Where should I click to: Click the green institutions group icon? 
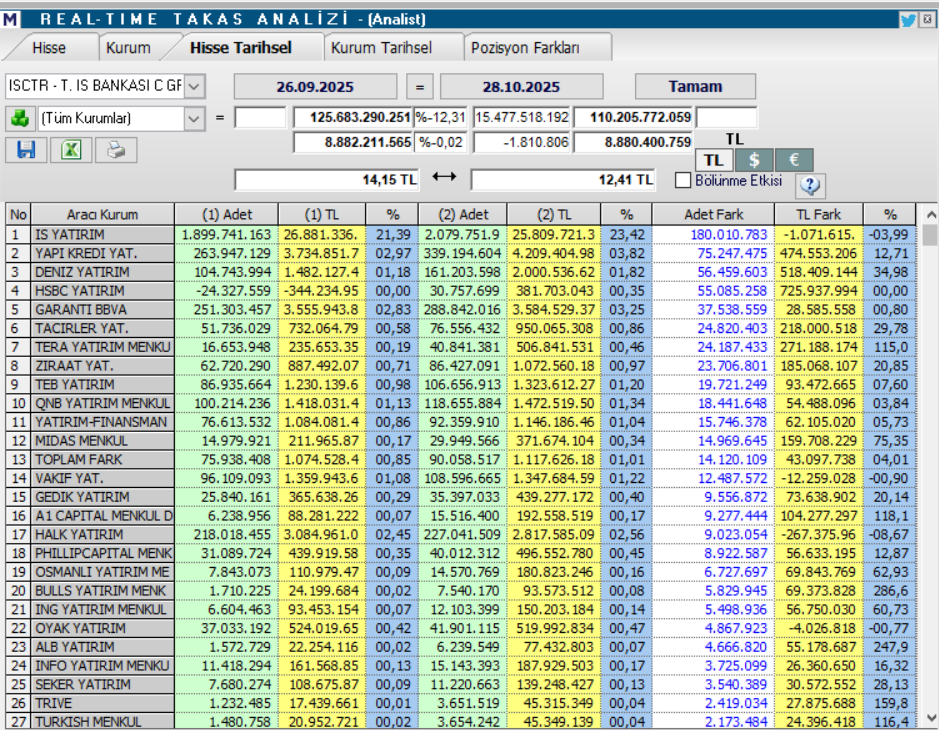pos(19,118)
